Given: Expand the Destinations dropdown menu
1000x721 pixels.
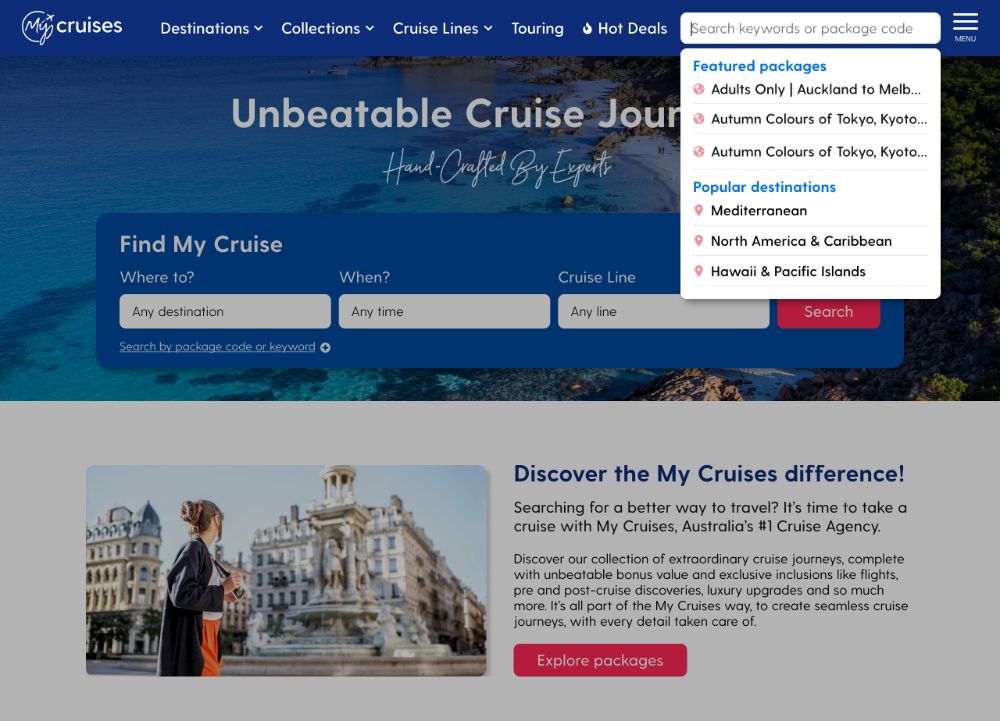Looking at the screenshot, I should 212,29.
